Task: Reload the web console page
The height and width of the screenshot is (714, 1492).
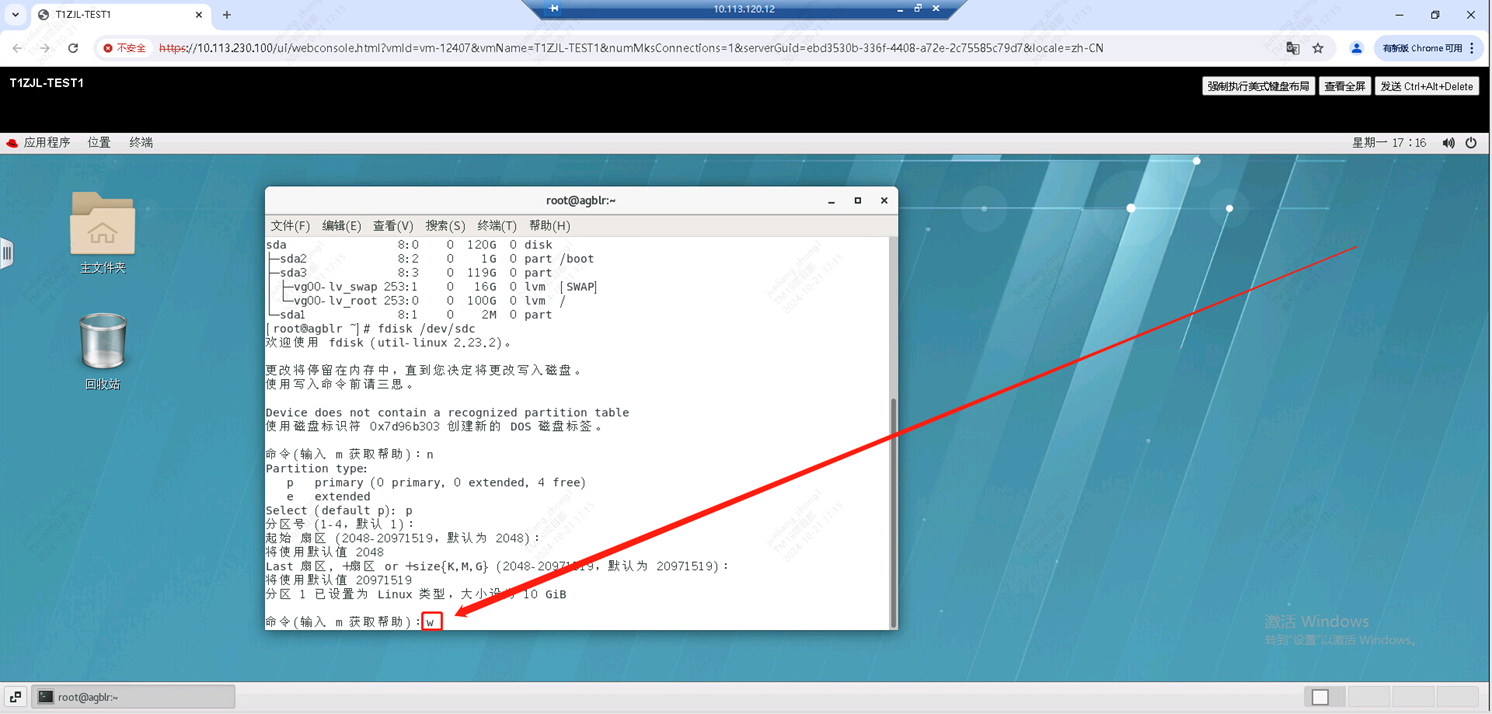Action: point(73,48)
